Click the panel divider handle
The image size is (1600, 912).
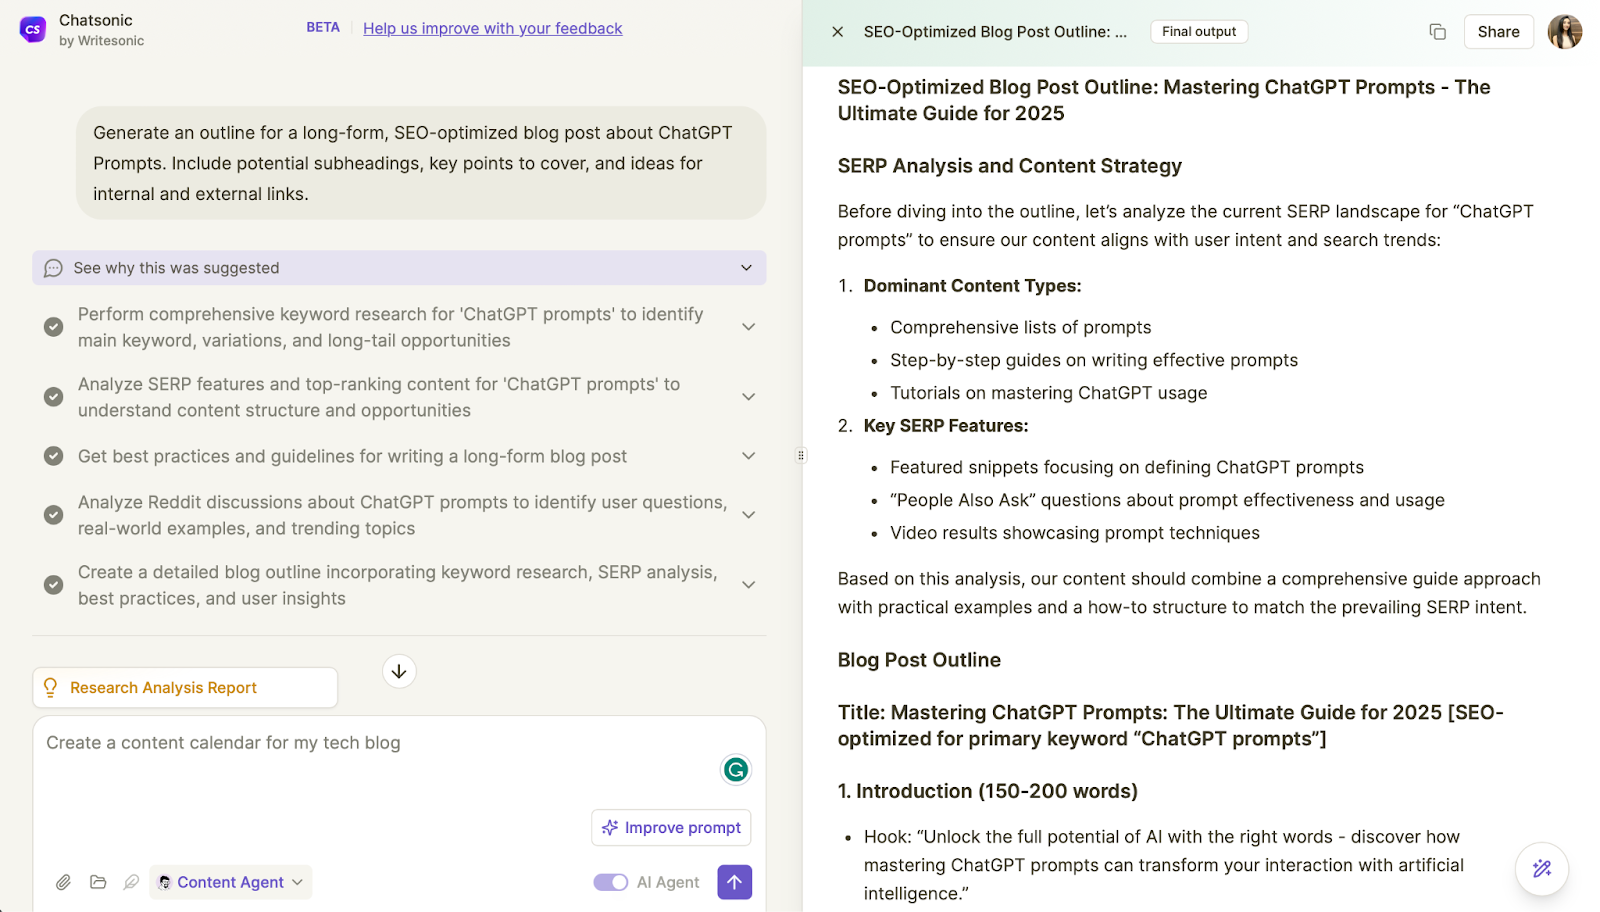pyautogui.click(x=801, y=456)
